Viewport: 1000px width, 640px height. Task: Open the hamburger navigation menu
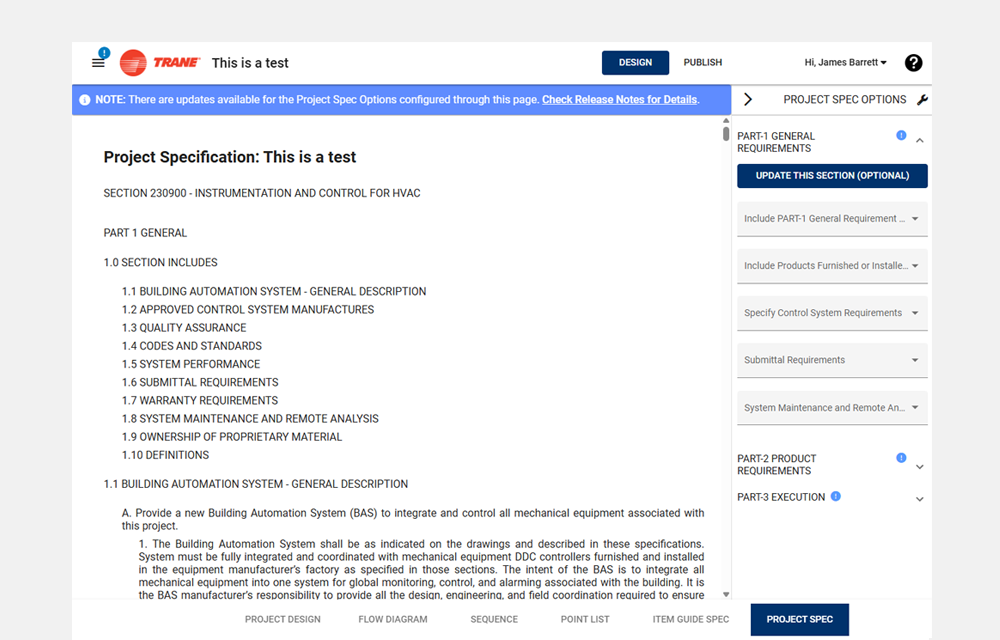(98, 63)
